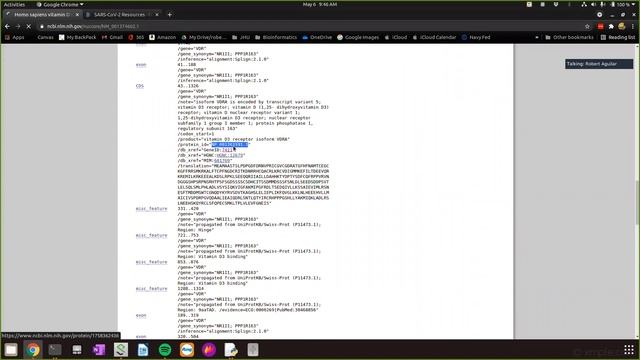Open the Files app in dock
The width and height of the screenshot is (640, 360).
pos(11,350)
